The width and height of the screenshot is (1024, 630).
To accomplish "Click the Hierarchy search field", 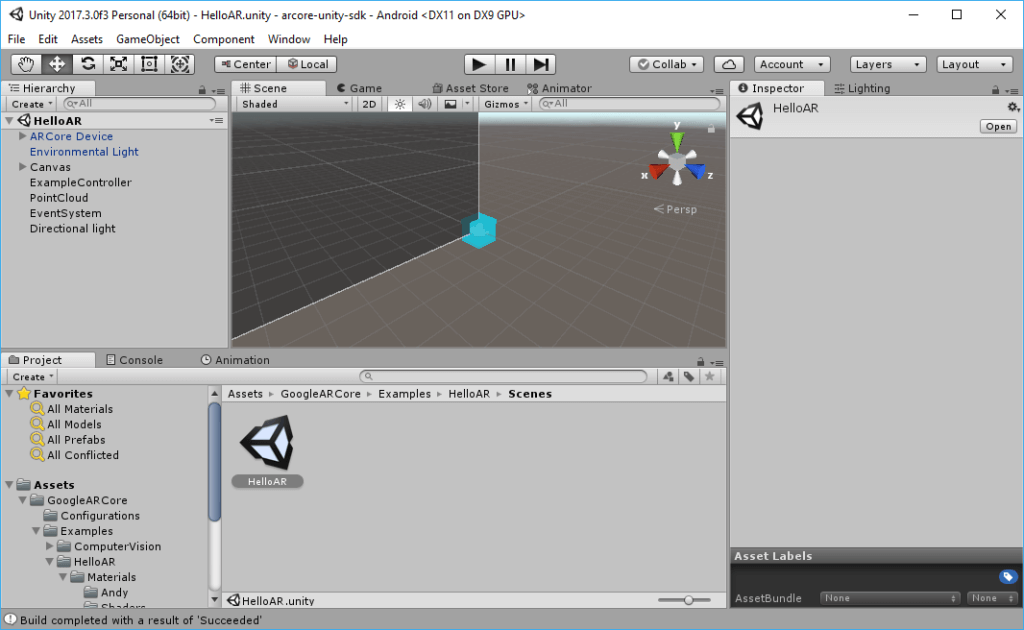I will 140,103.
